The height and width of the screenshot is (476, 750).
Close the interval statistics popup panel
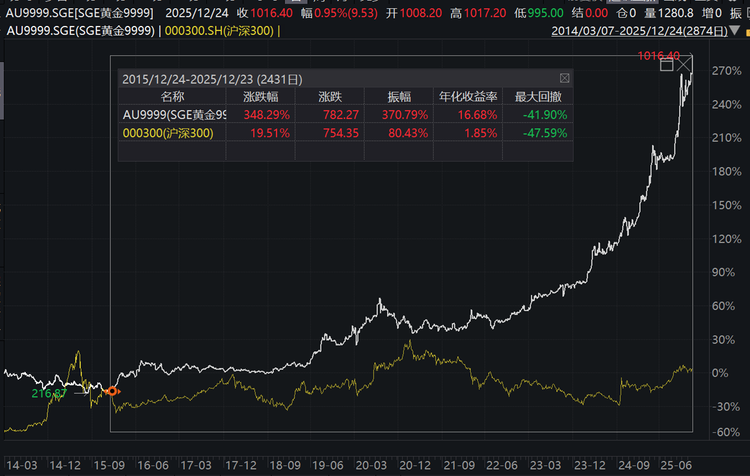pyautogui.click(x=565, y=78)
